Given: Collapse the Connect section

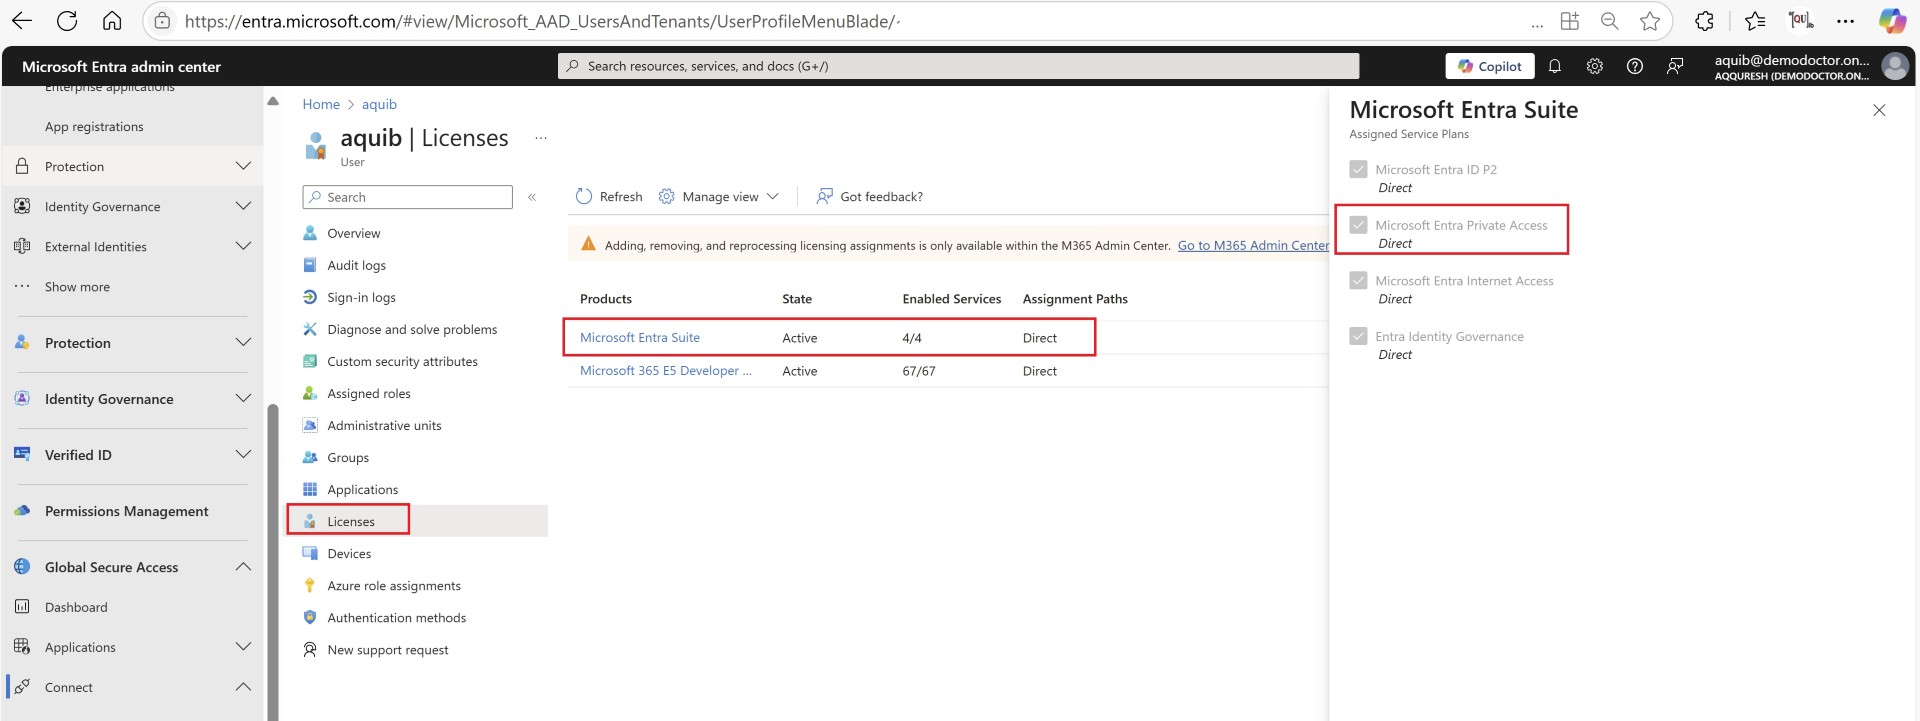Looking at the screenshot, I should pyautogui.click(x=243, y=686).
